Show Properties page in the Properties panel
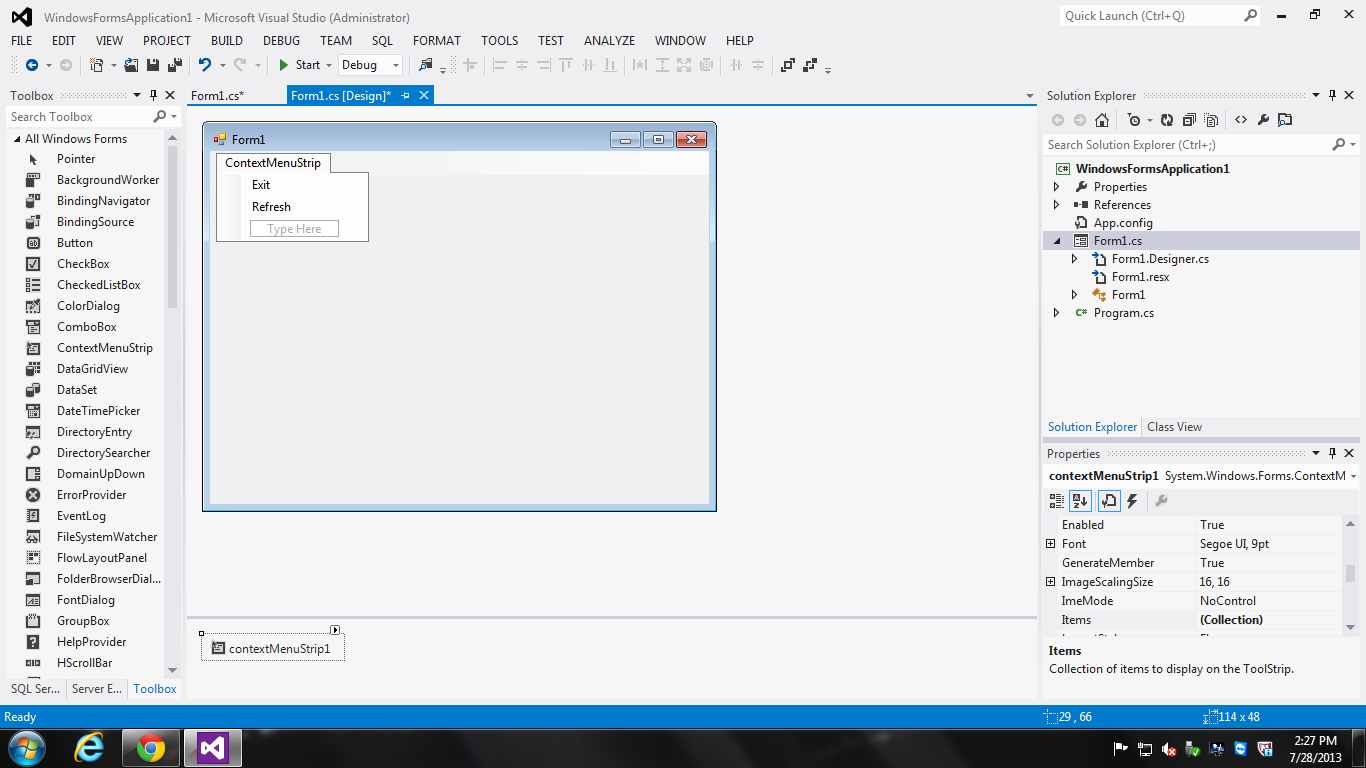This screenshot has height=768, width=1366. click(1109, 501)
